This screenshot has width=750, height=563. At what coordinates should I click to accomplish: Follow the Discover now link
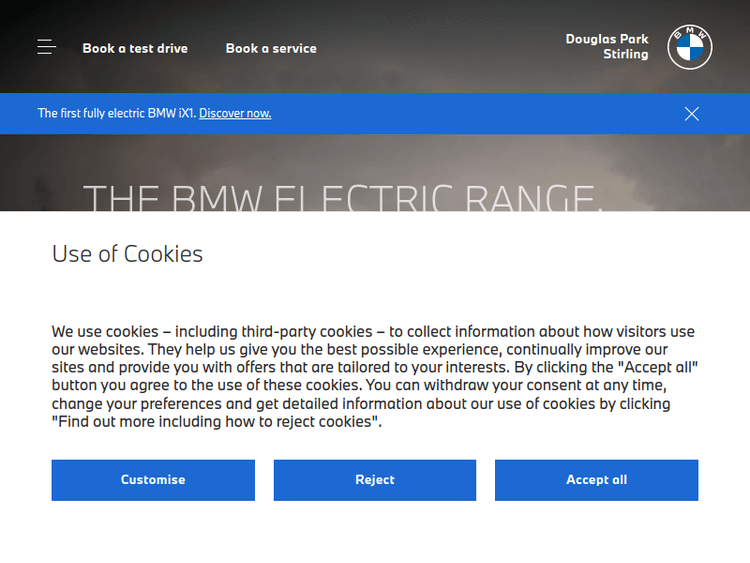click(235, 114)
